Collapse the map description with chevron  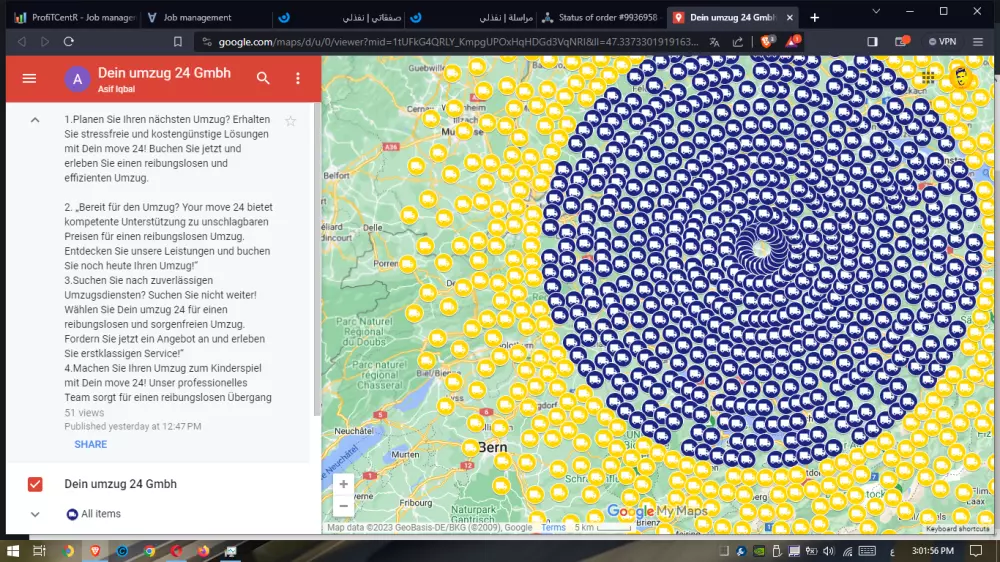tap(35, 120)
